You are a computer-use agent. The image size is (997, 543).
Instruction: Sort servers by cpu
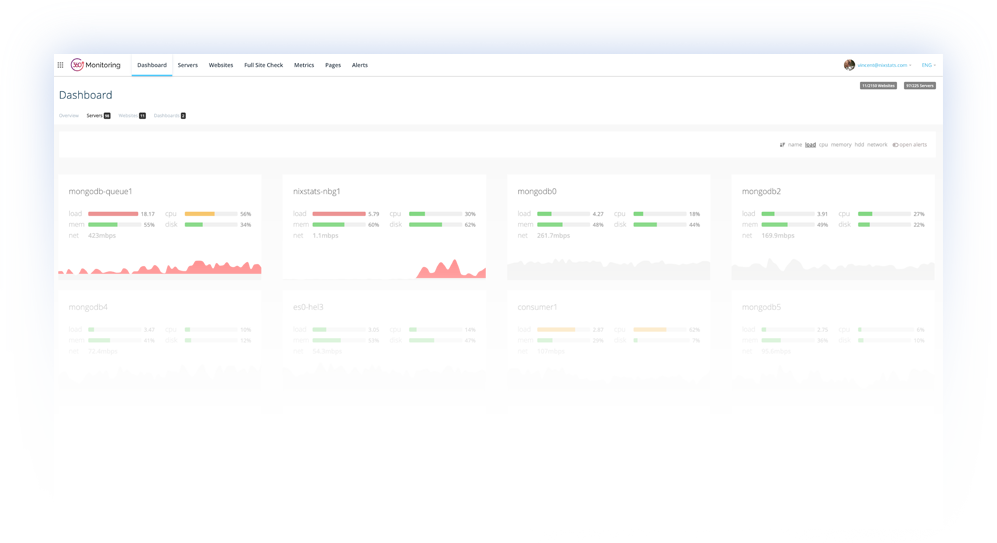pyautogui.click(x=823, y=145)
